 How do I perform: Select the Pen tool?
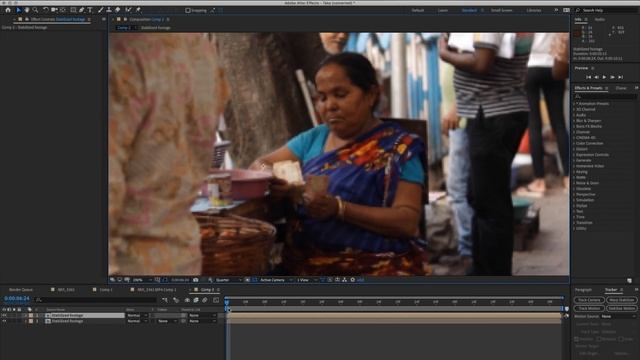point(82,10)
